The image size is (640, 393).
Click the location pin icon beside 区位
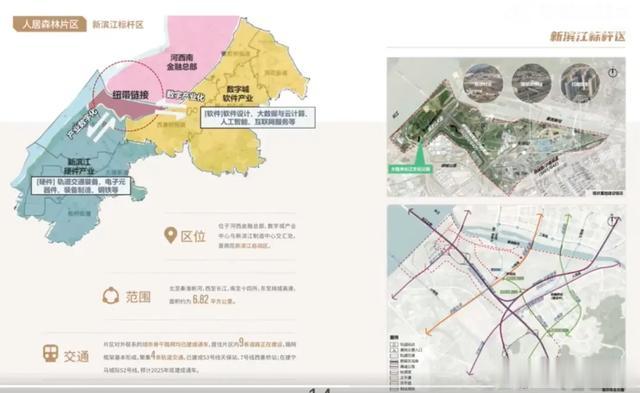(x=170, y=235)
